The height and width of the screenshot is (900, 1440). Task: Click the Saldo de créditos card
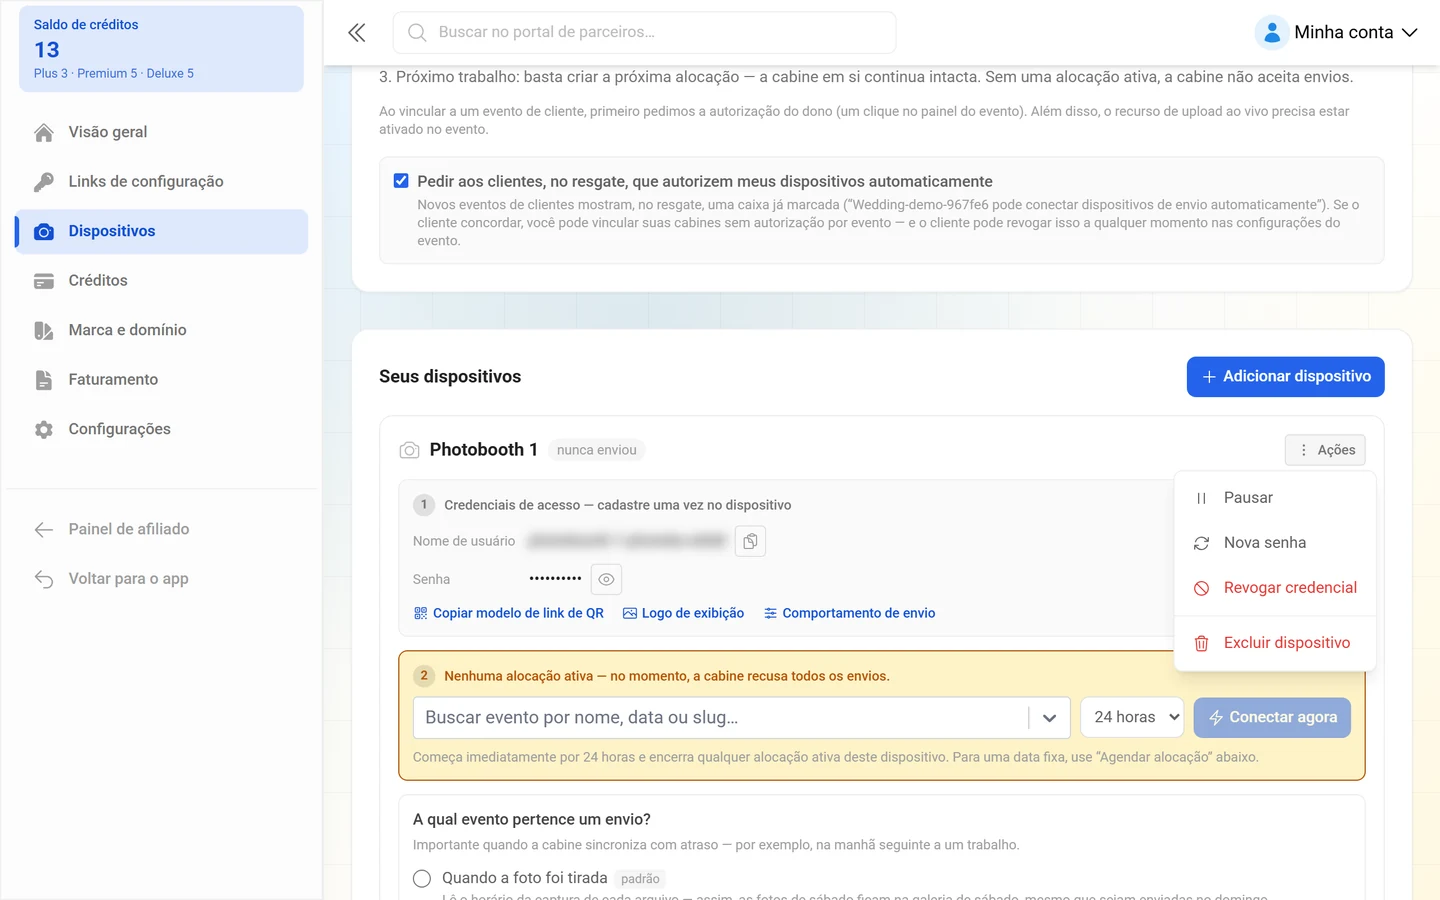click(161, 49)
